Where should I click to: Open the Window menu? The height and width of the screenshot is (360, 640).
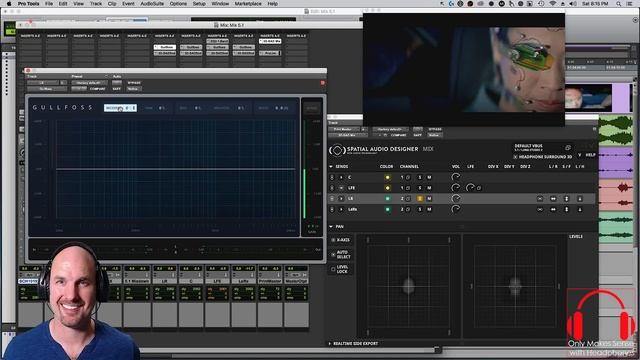coord(220,4)
